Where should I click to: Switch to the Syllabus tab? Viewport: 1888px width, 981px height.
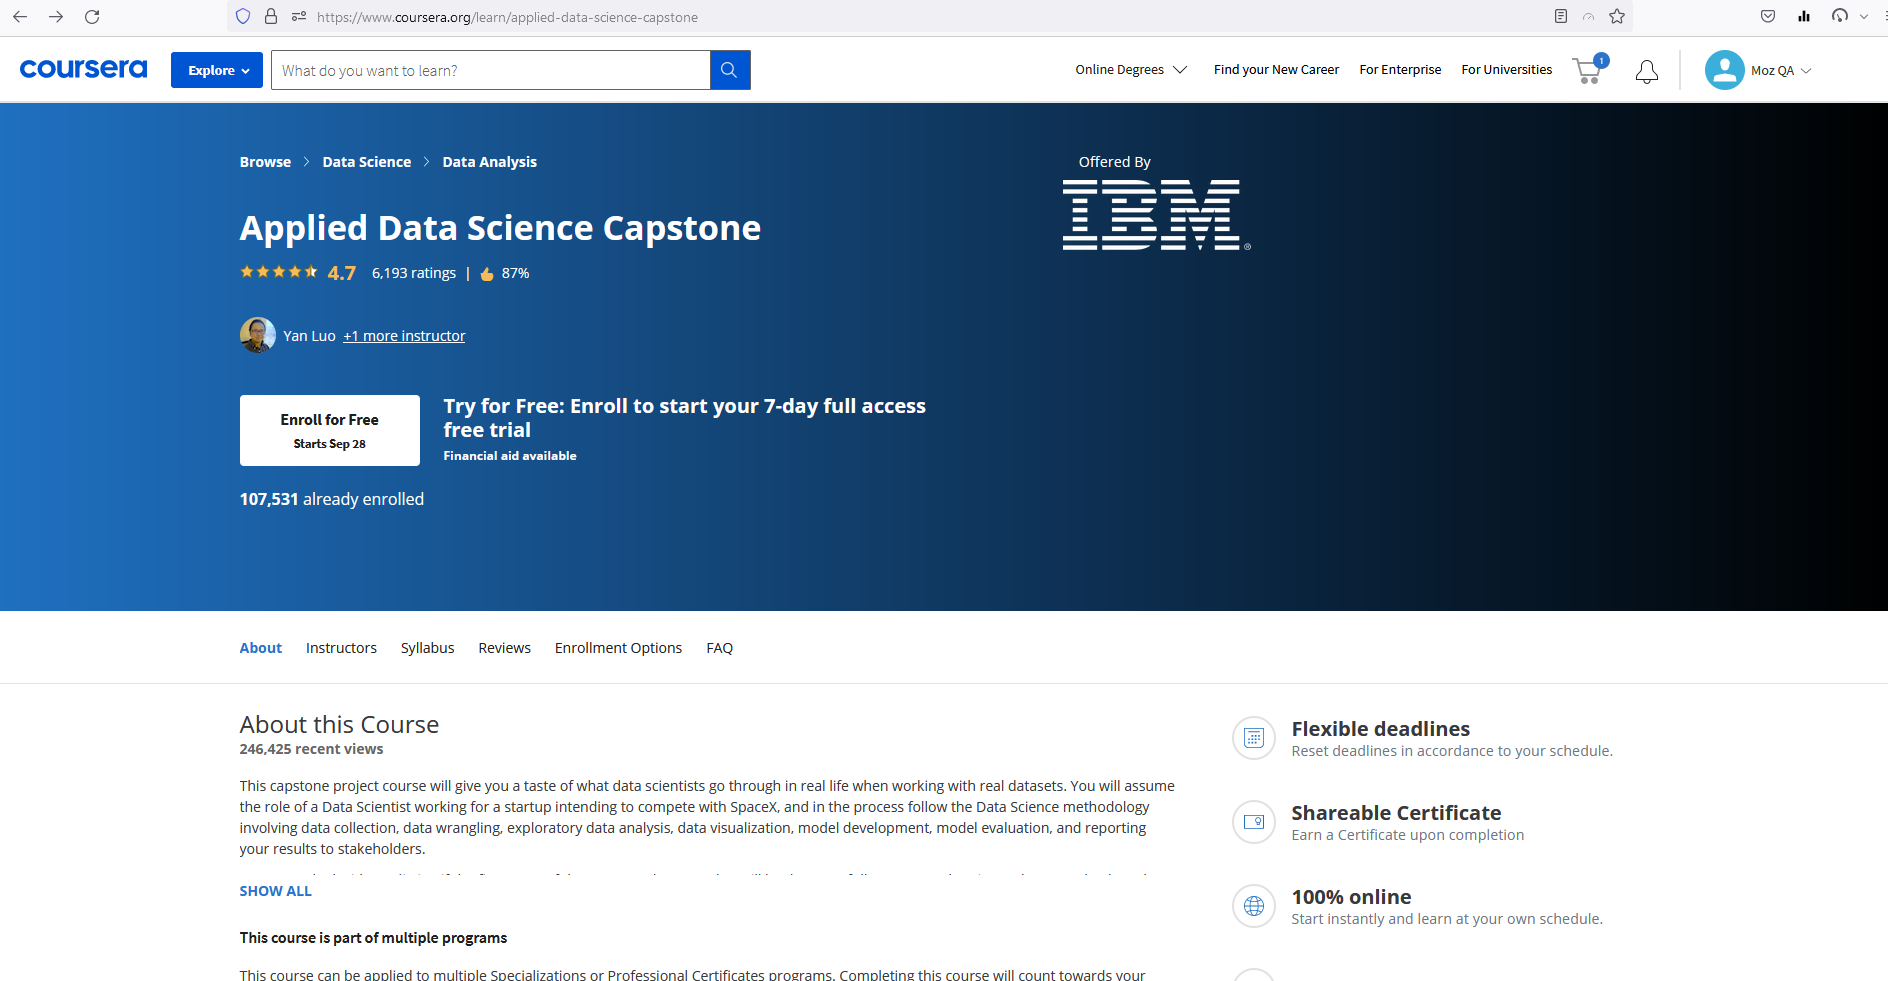coord(427,648)
